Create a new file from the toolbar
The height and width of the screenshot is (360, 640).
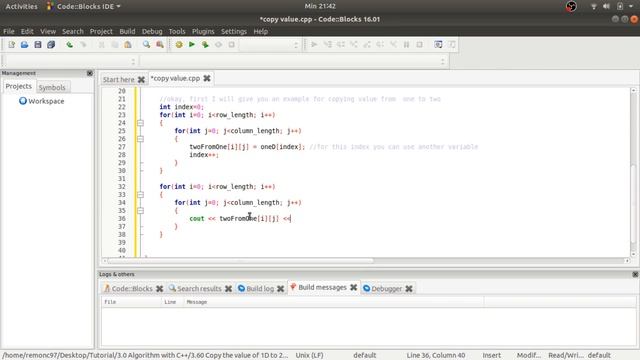pos(11,44)
